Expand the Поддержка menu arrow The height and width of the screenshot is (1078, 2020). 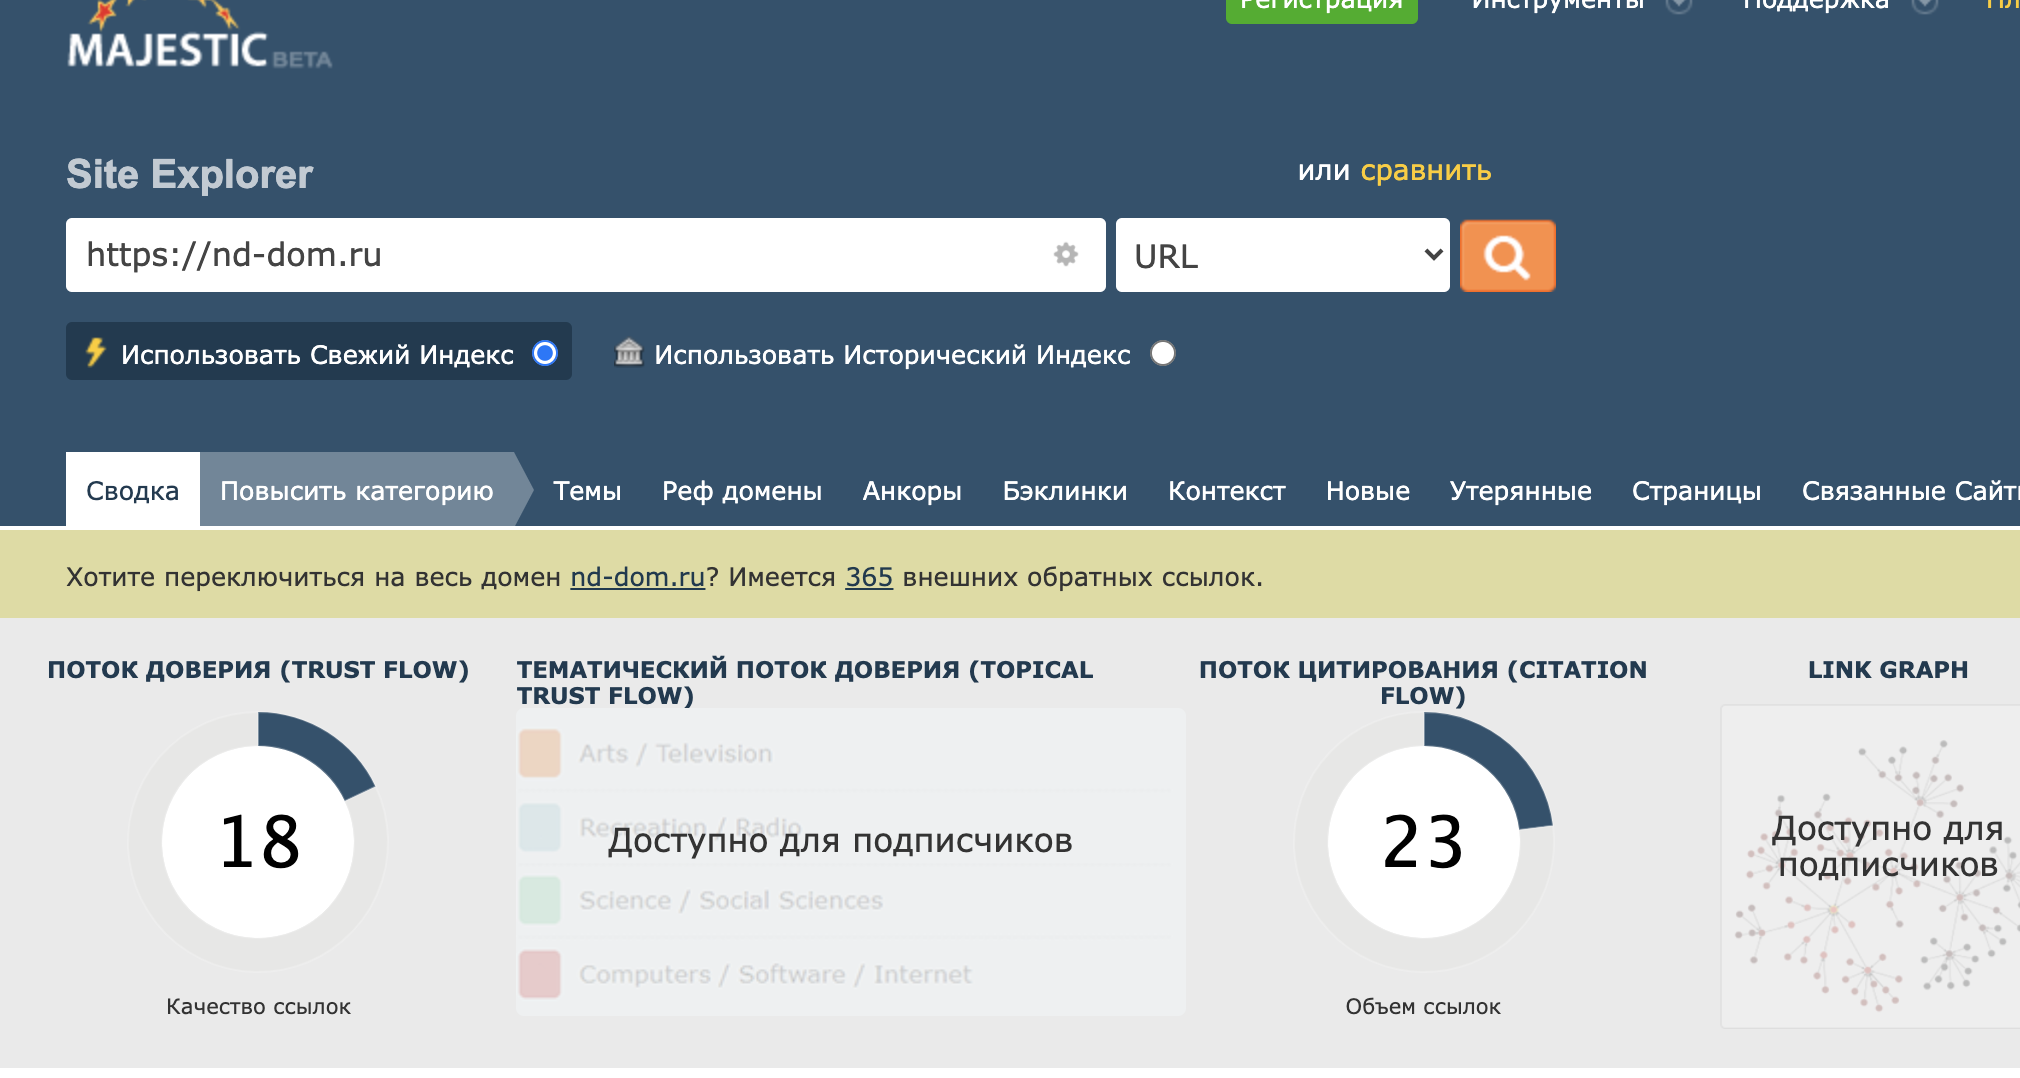point(1925,5)
